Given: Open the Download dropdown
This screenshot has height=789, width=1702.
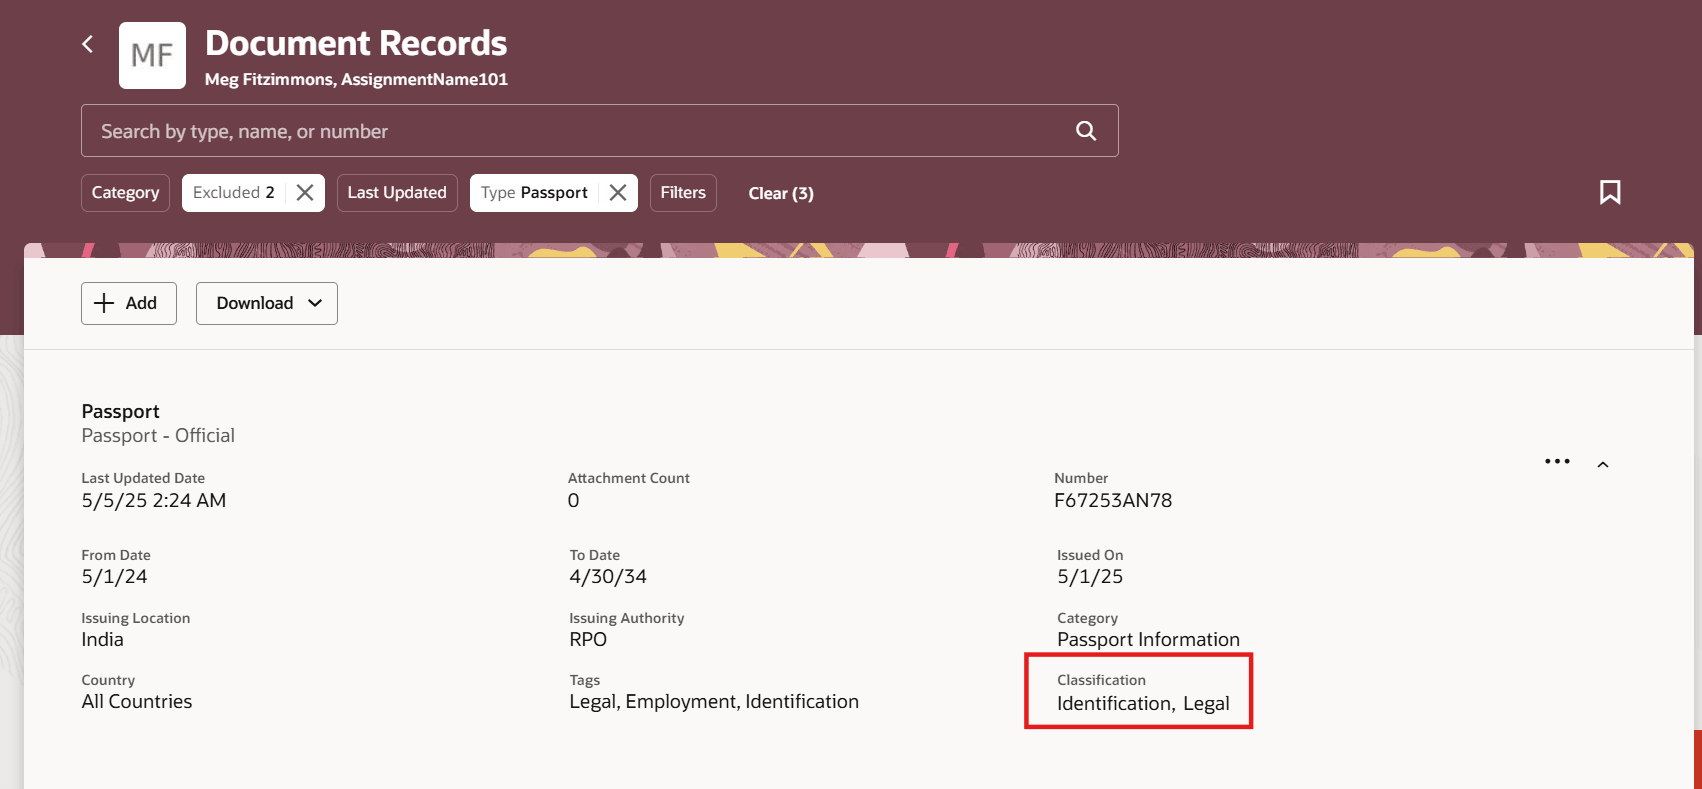Looking at the screenshot, I should [x=267, y=303].
